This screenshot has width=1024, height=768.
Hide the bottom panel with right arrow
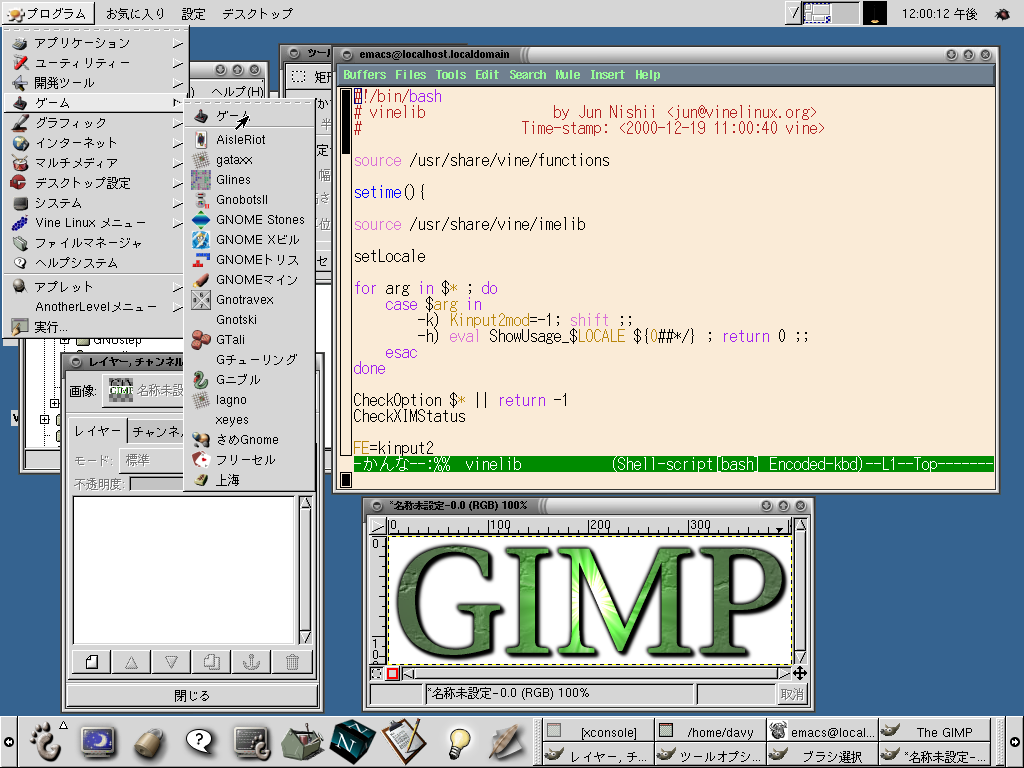pyautogui.click(x=1015, y=742)
